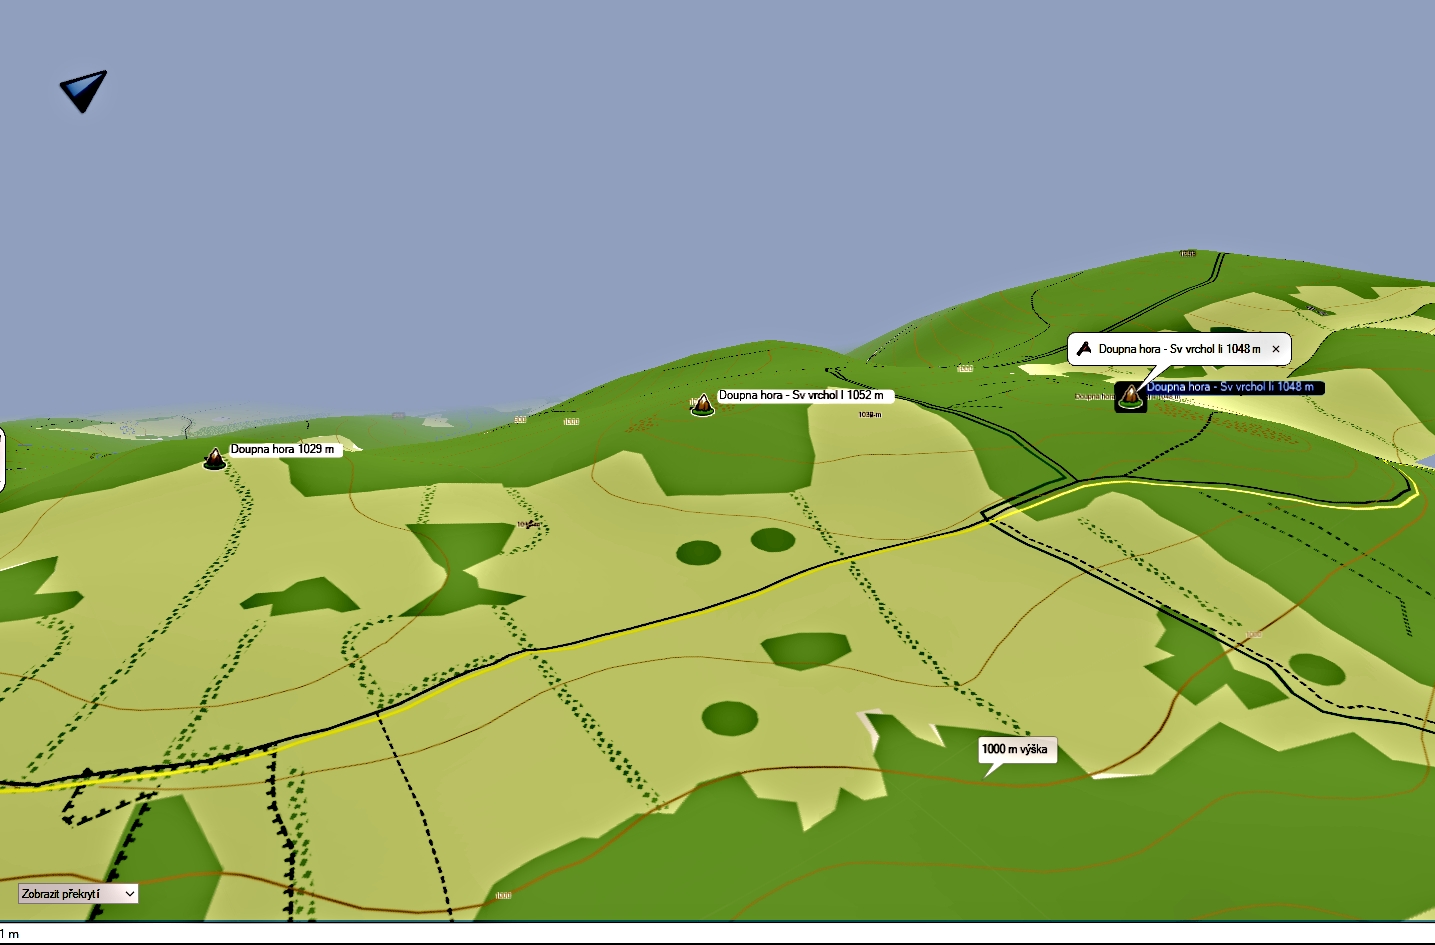Select the highlighted Sv vrchol Ii 1048 m marker
This screenshot has height=945, width=1435.
[1131, 396]
